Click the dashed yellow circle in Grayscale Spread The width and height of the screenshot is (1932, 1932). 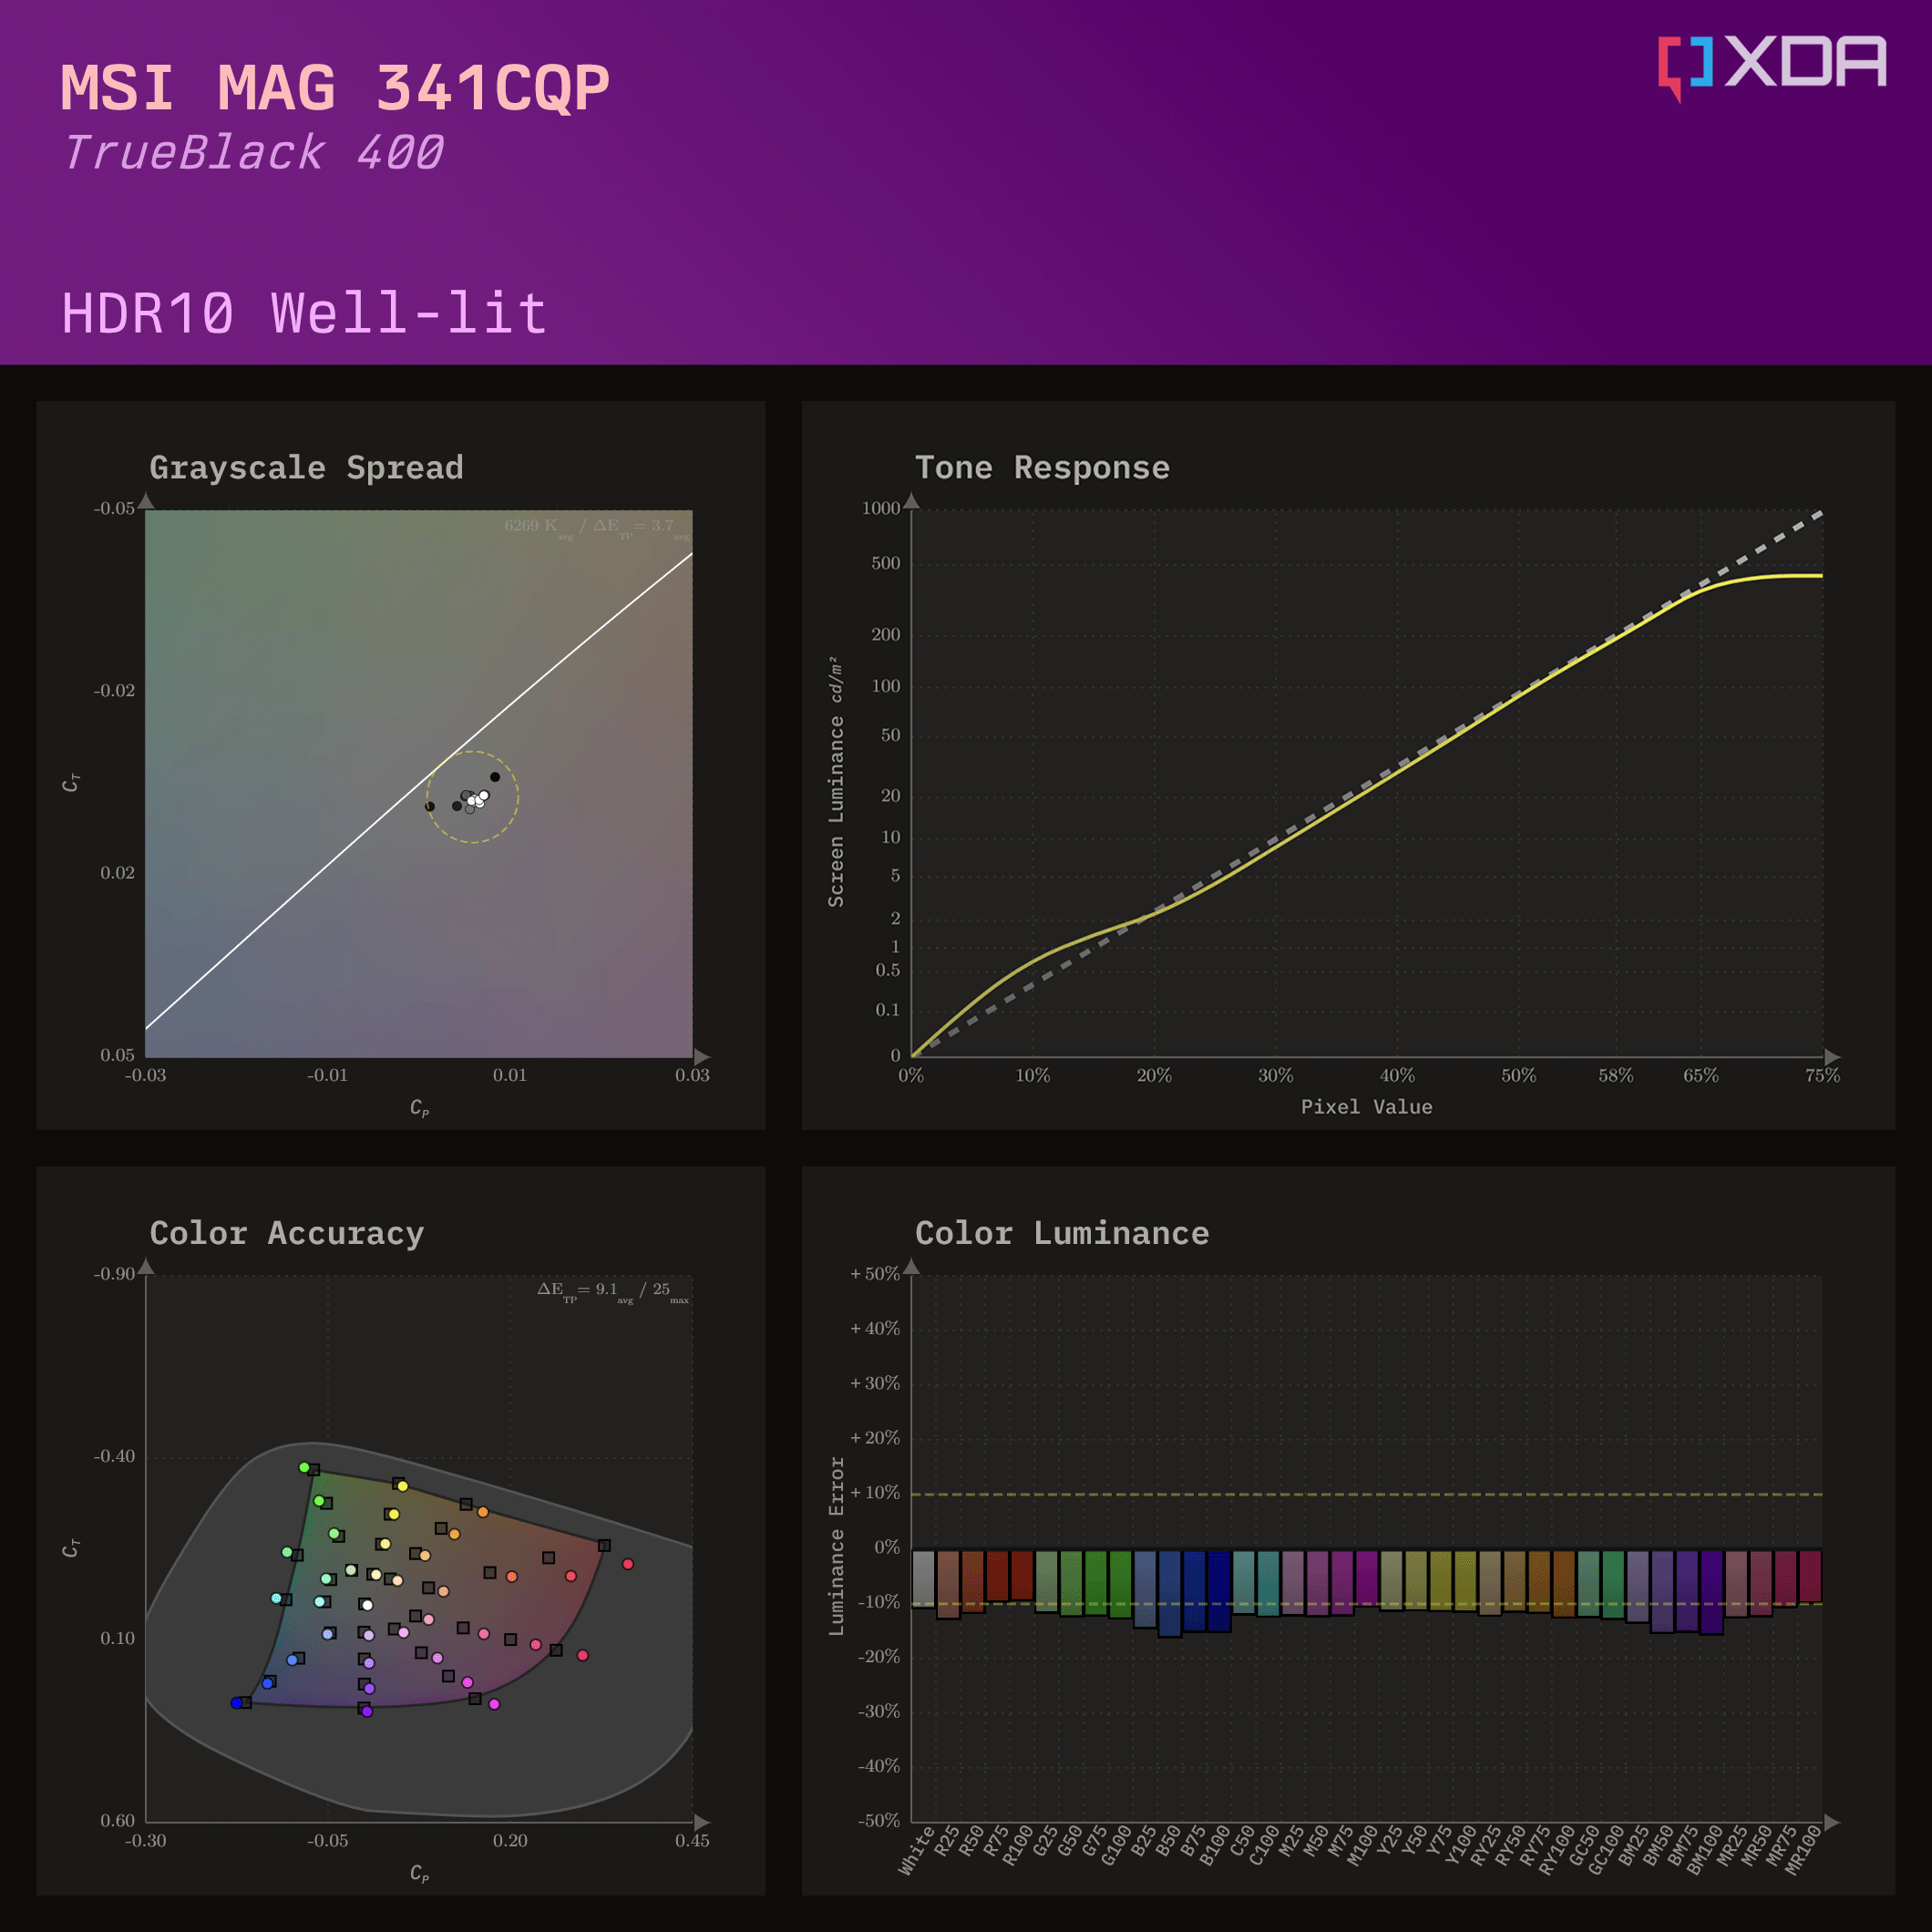click(472, 797)
